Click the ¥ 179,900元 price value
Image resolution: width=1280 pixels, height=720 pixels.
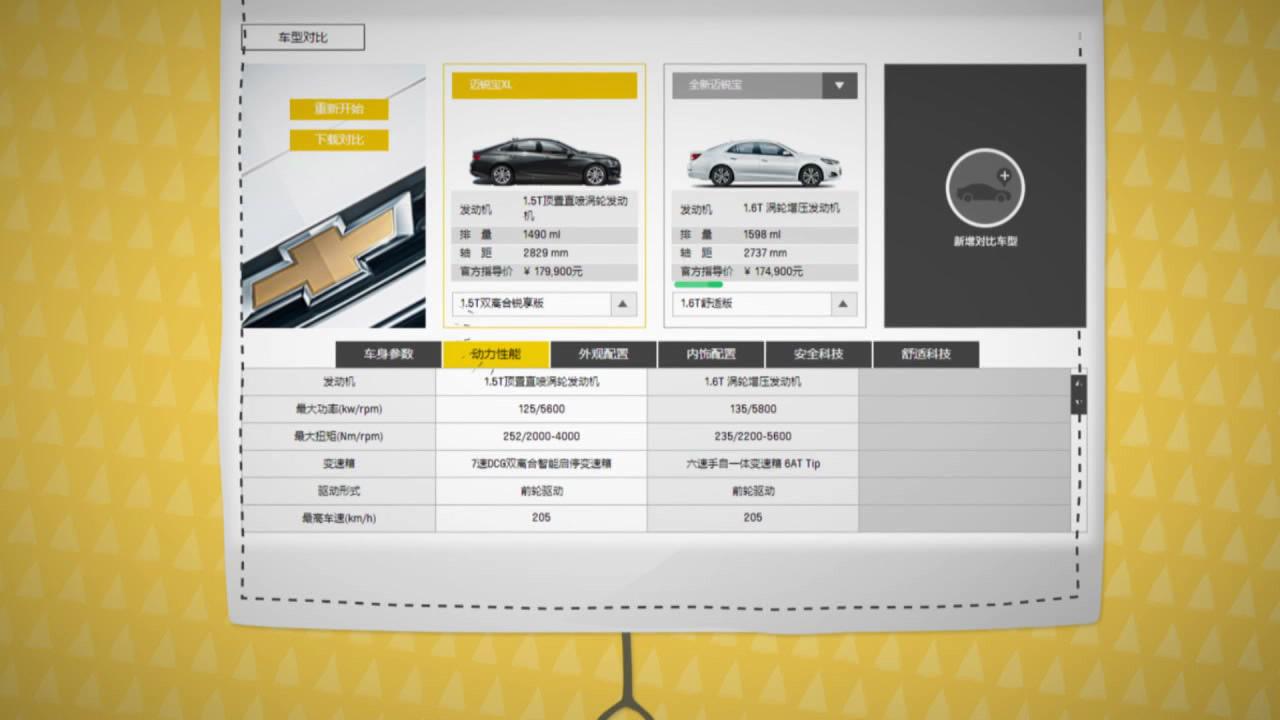552,272
